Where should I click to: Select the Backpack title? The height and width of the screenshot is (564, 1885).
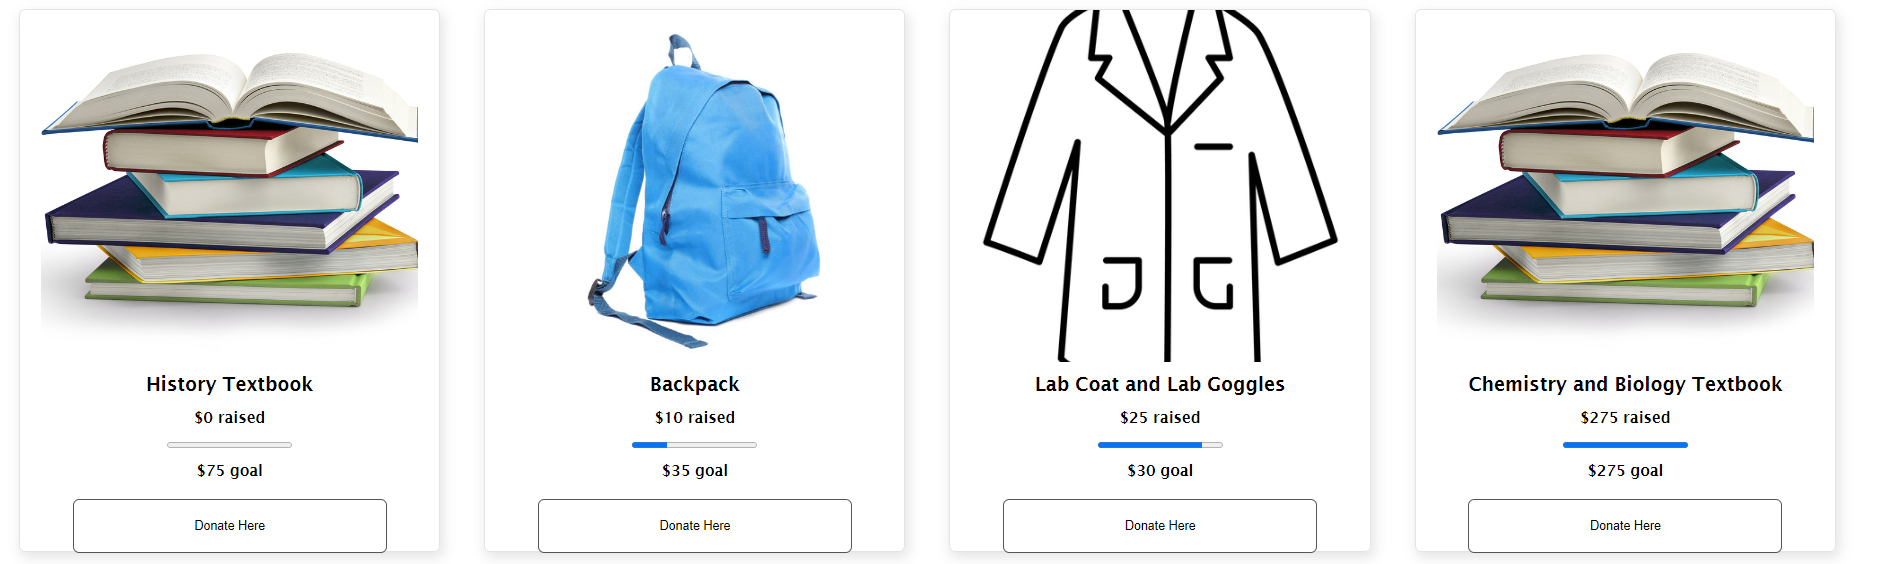(695, 384)
